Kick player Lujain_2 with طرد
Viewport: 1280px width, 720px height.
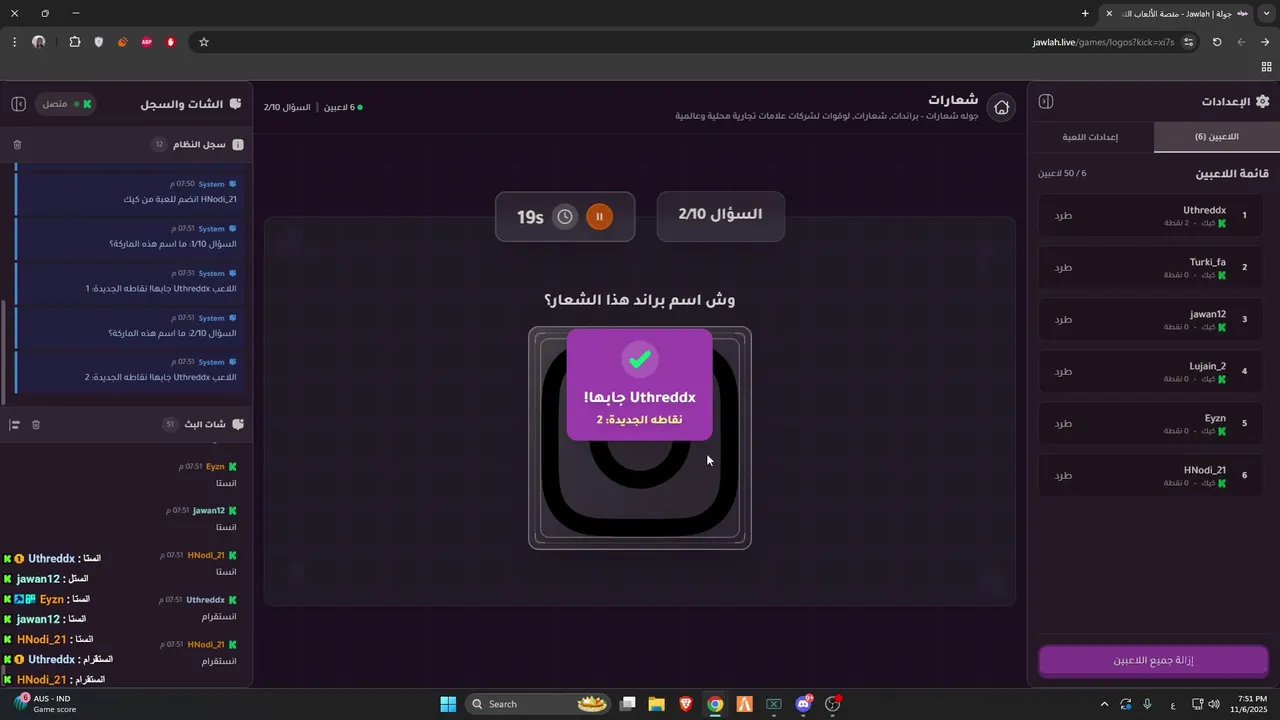click(1062, 371)
